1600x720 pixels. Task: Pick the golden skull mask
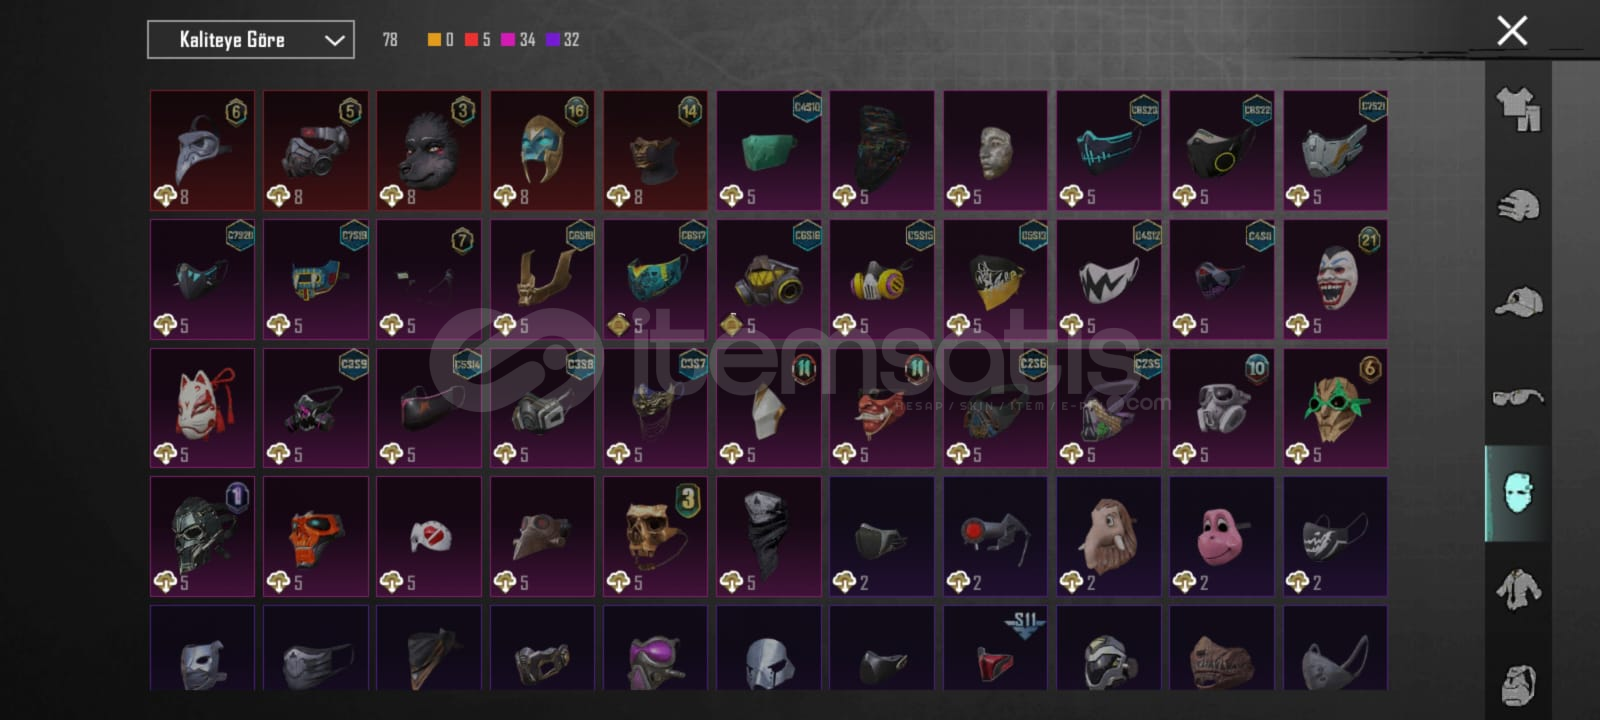(655, 536)
